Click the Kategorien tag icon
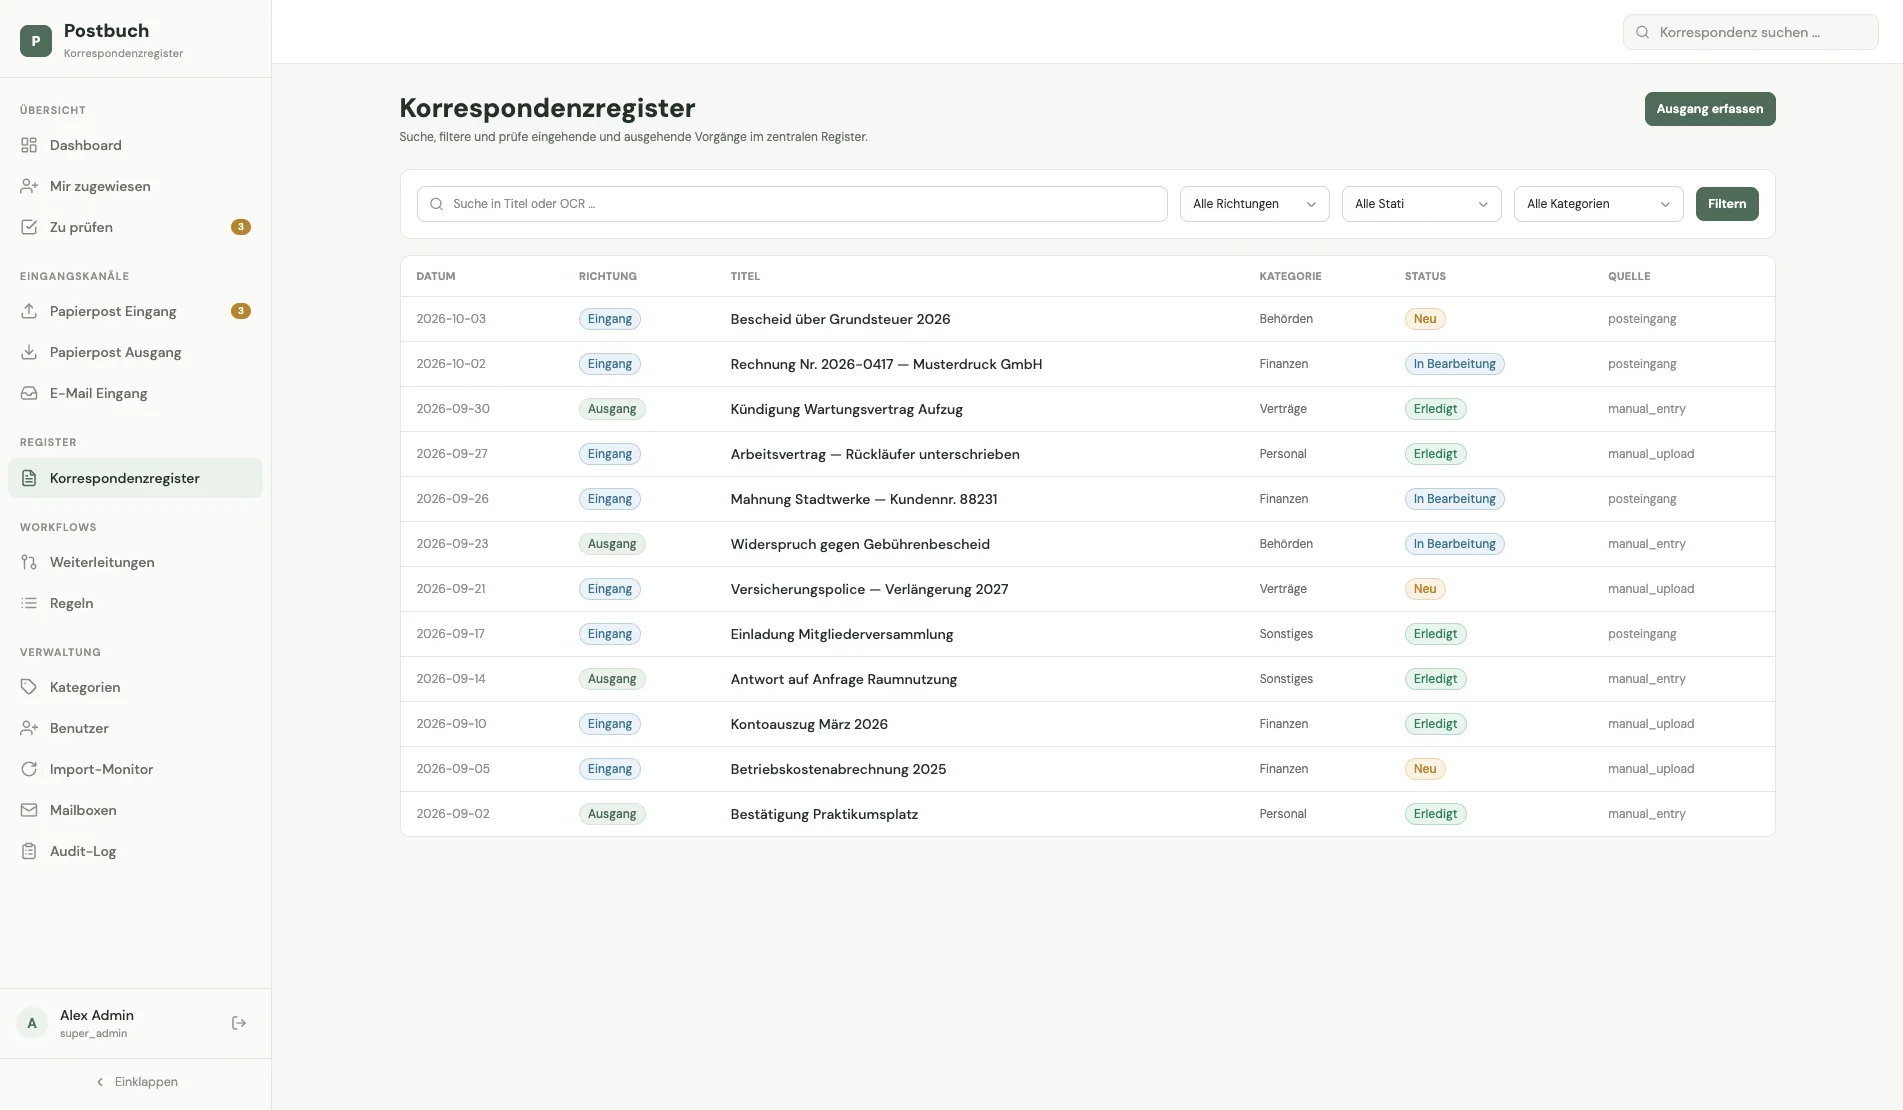Viewport: 1903px width, 1110px height. tap(29, 687)
